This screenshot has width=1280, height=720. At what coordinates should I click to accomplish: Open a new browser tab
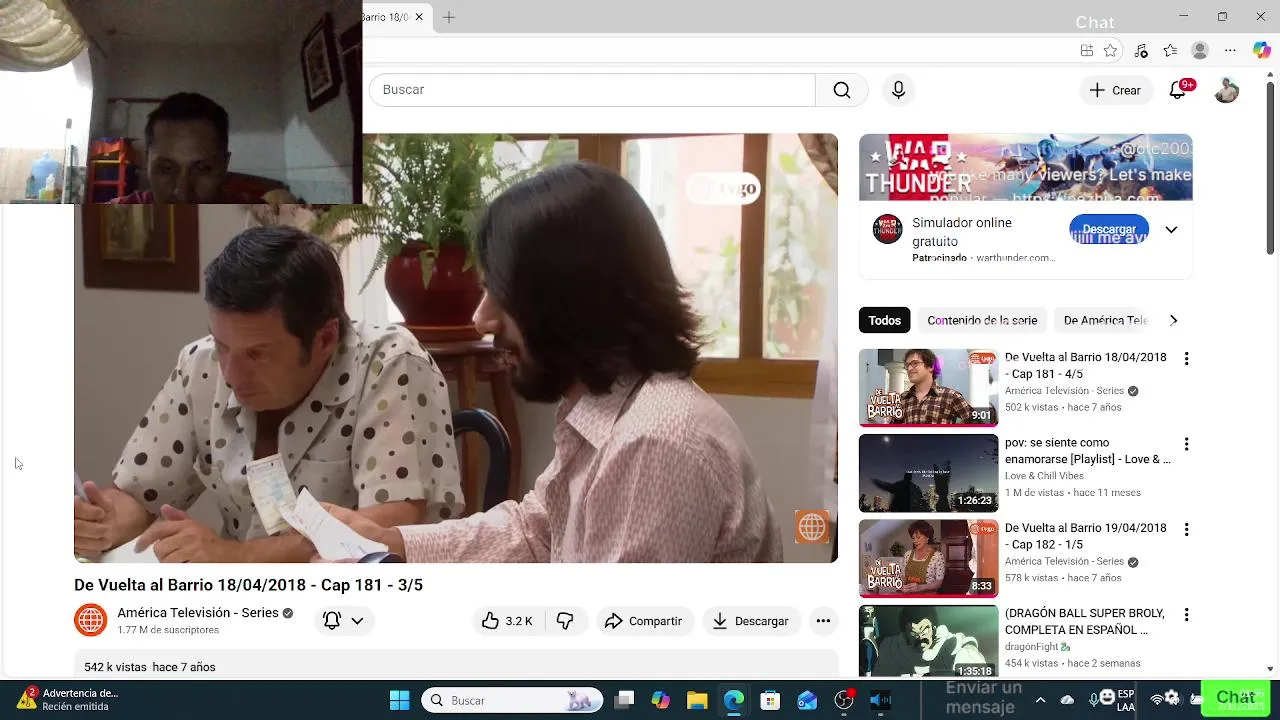pos(449,17)
